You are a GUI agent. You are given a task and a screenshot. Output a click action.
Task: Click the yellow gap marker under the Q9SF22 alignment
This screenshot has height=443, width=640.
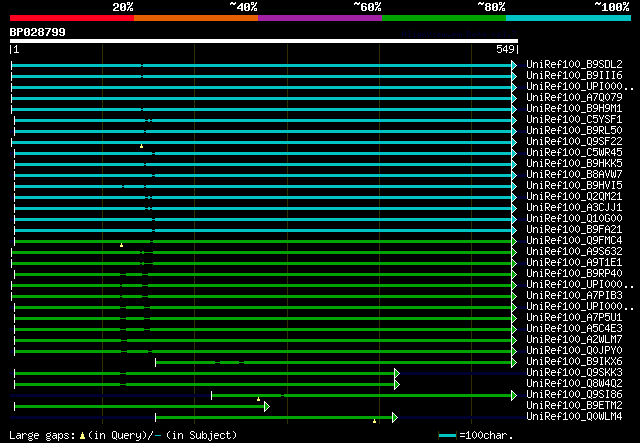(x=141, y=146)
